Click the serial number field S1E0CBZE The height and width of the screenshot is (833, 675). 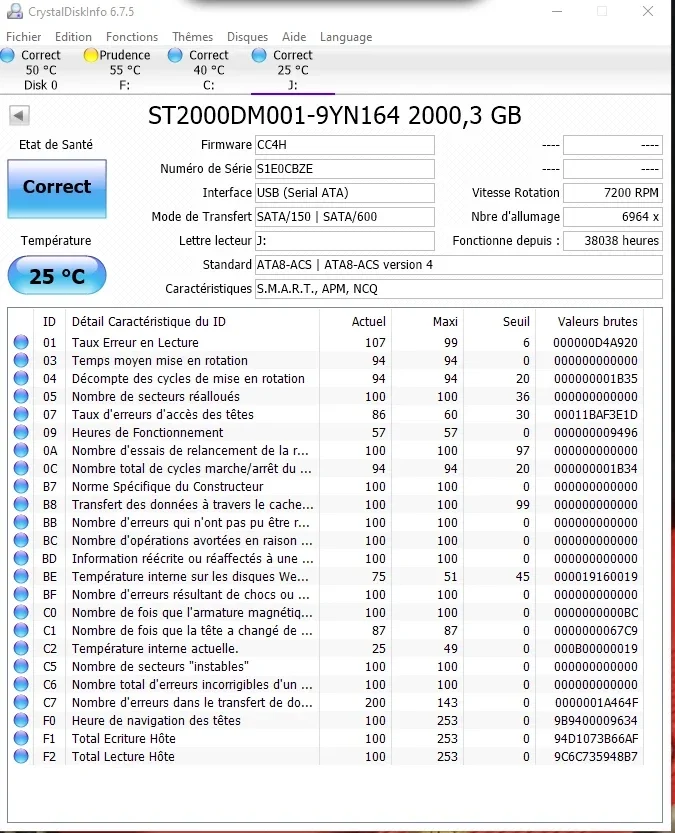pos(345,169)
